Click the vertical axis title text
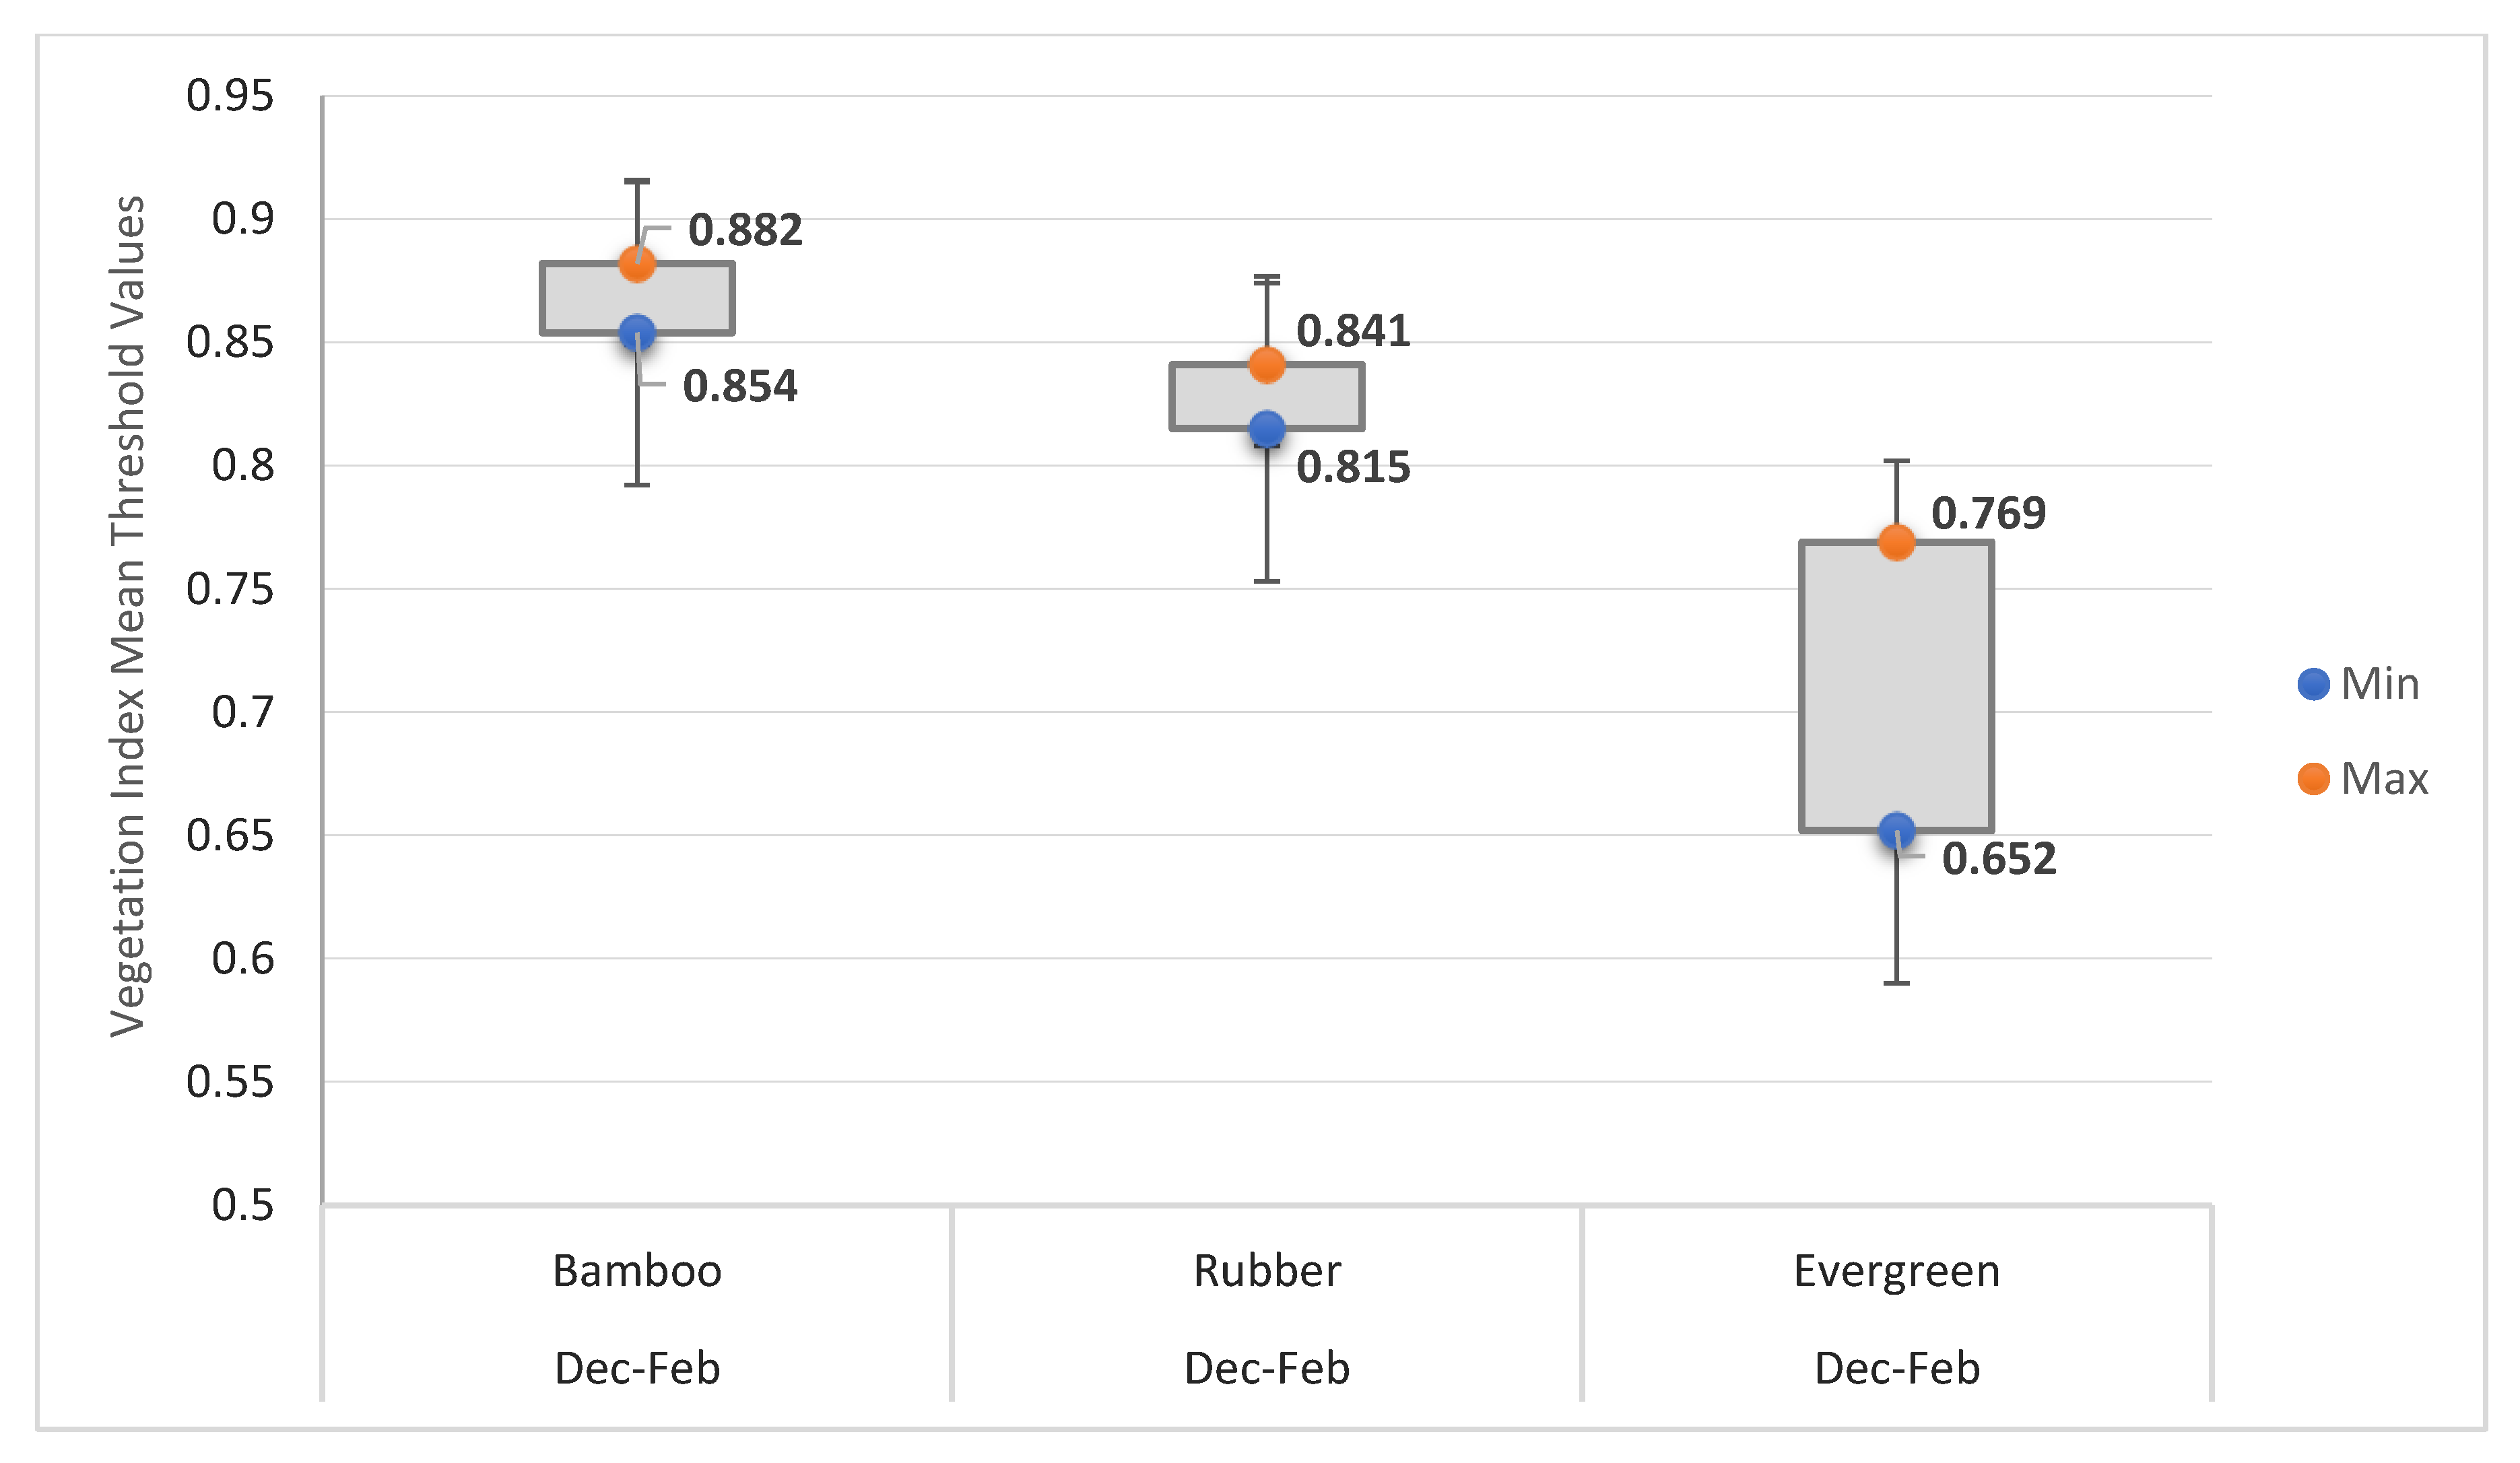Image resolution: width=2520 pixels, height=1463 pixels. [128, 616]
